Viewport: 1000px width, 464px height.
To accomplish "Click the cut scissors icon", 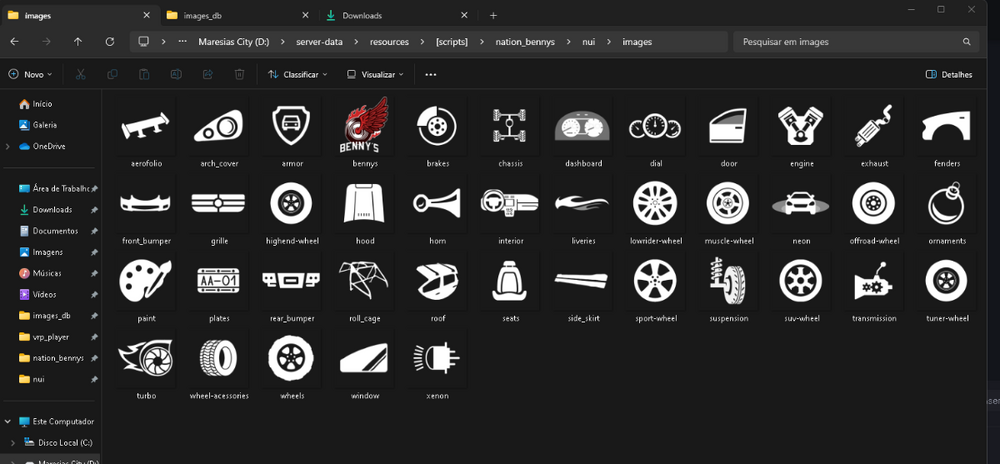I will 81,74.
